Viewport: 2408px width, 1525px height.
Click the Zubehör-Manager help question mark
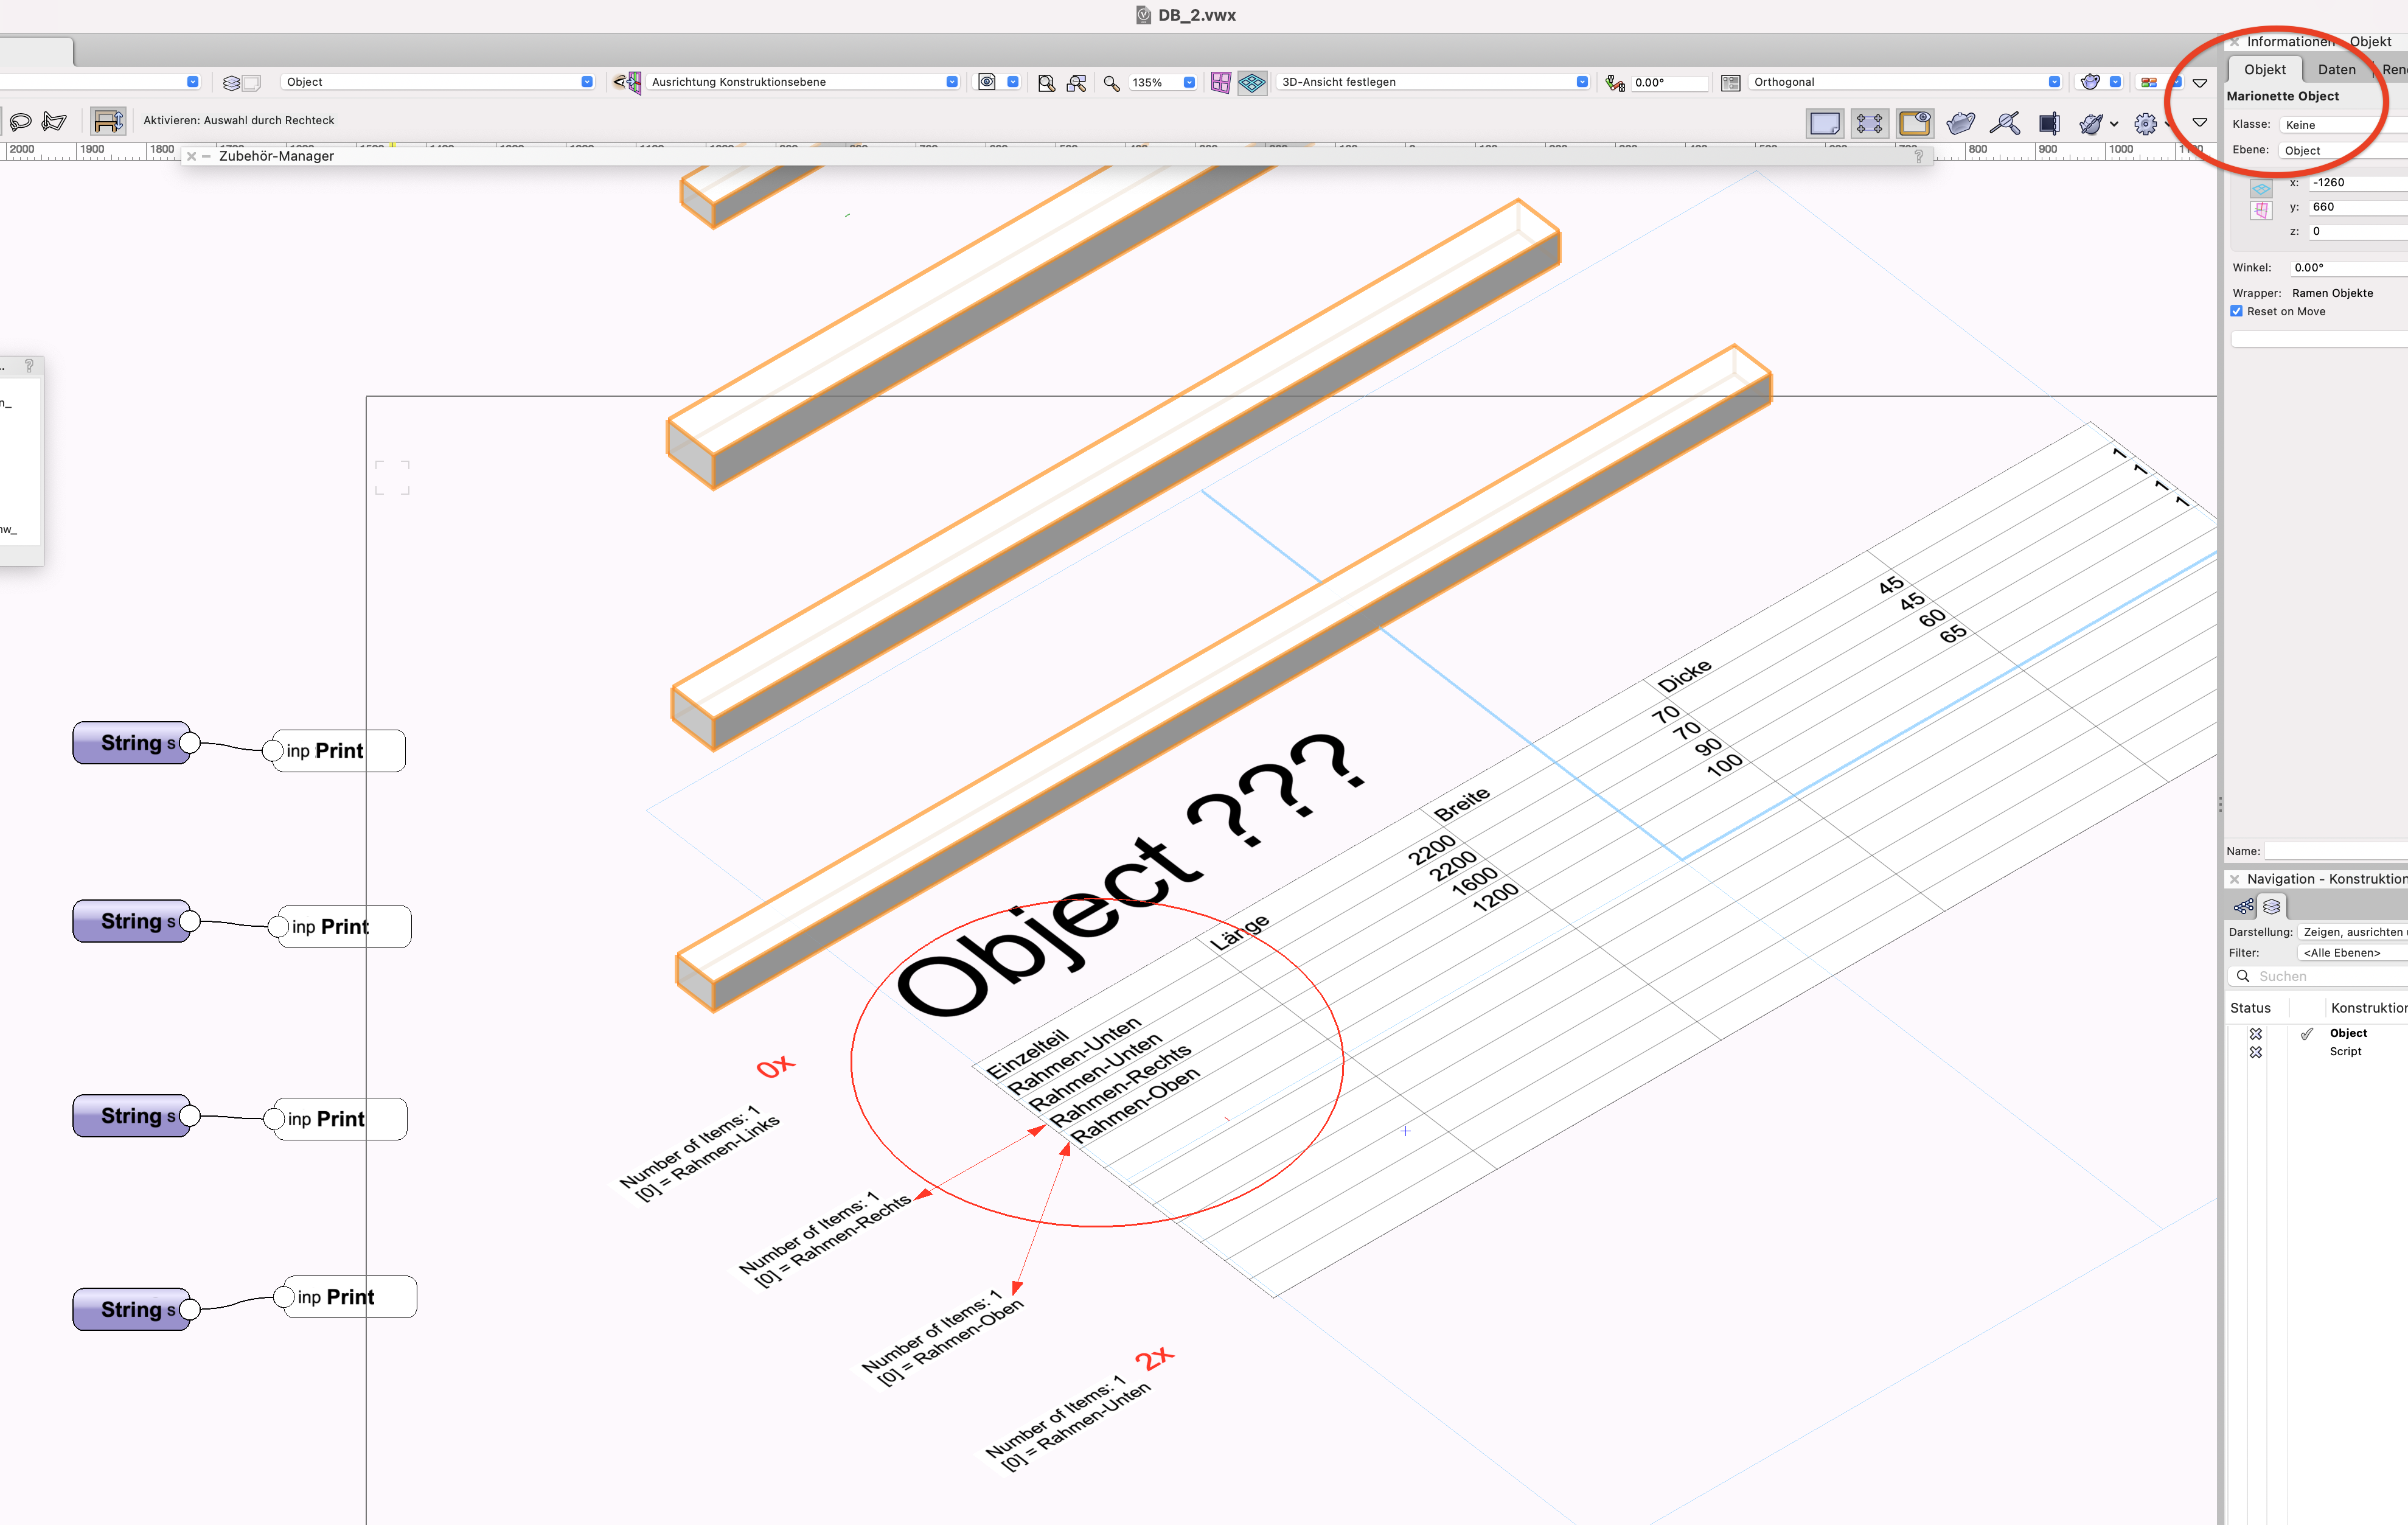[x=1918, y=156]
